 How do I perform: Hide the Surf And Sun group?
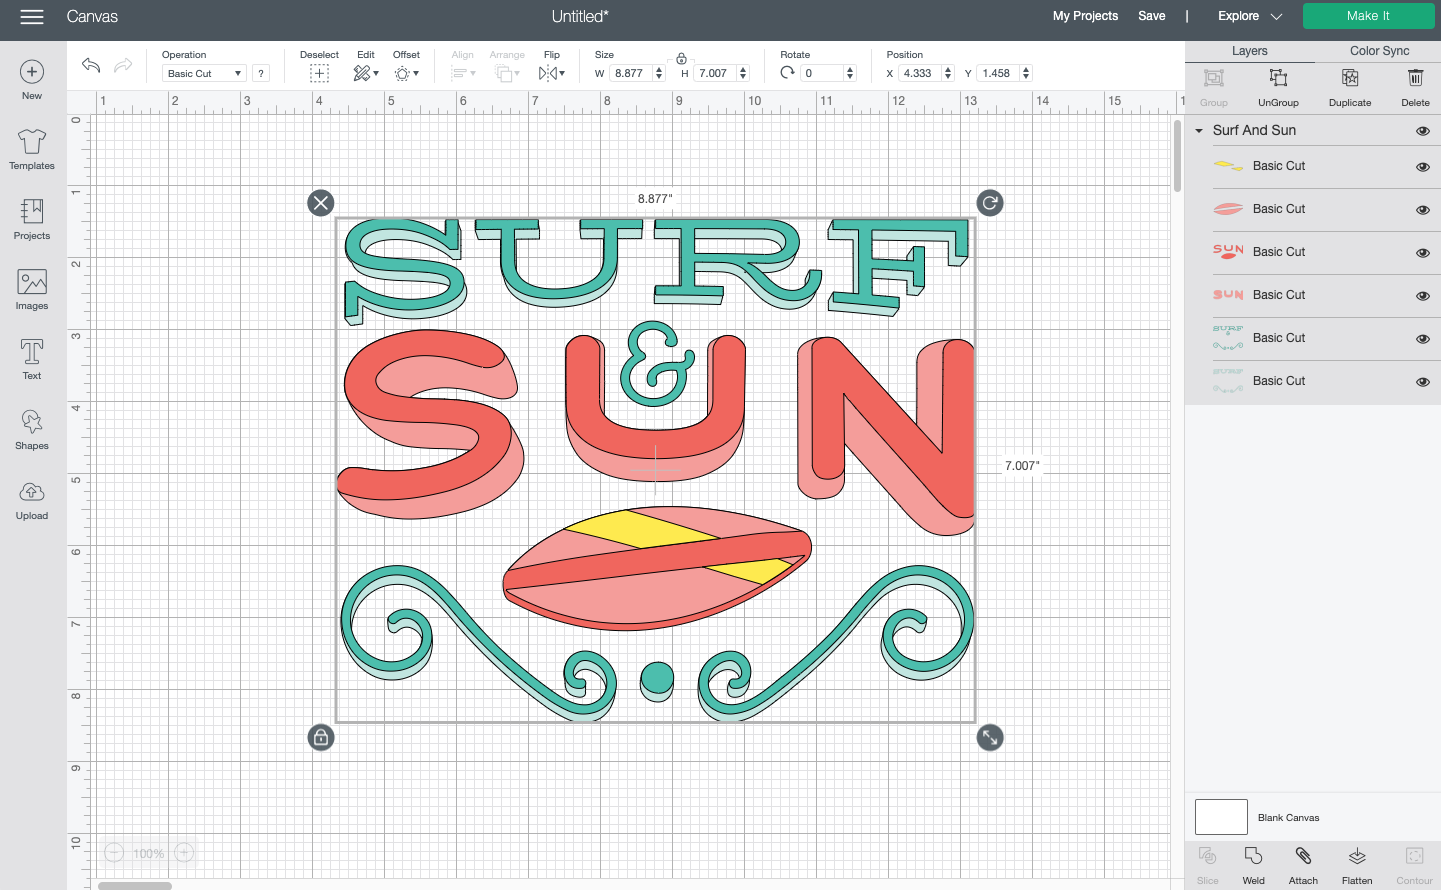click(1422, 131)
